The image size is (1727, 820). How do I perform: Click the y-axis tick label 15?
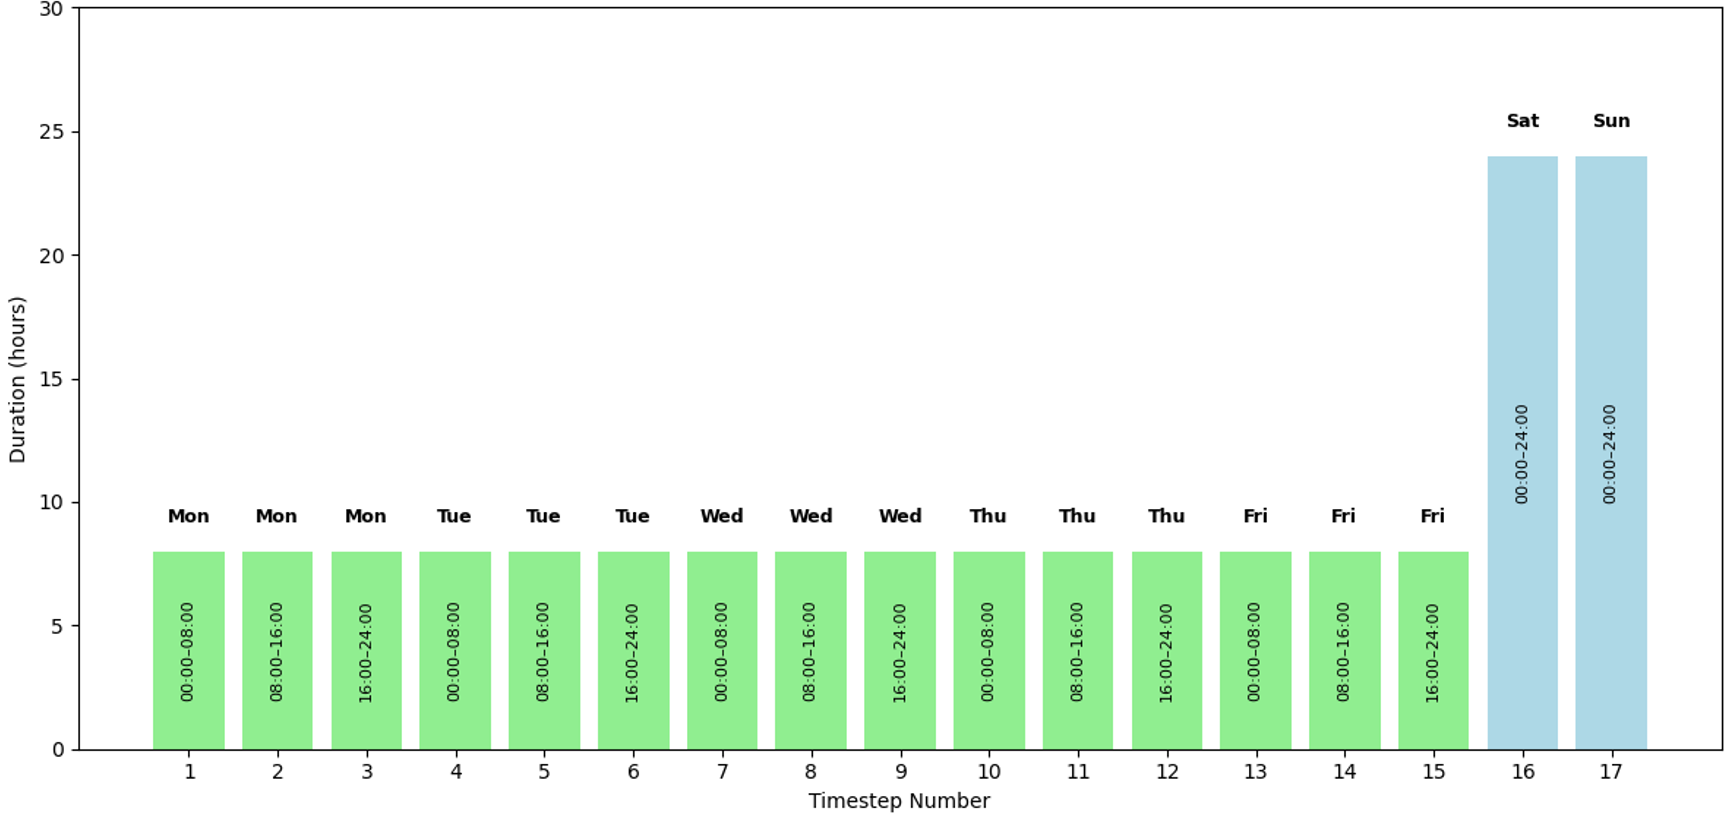pyautogui.click(x=52, y=379)
